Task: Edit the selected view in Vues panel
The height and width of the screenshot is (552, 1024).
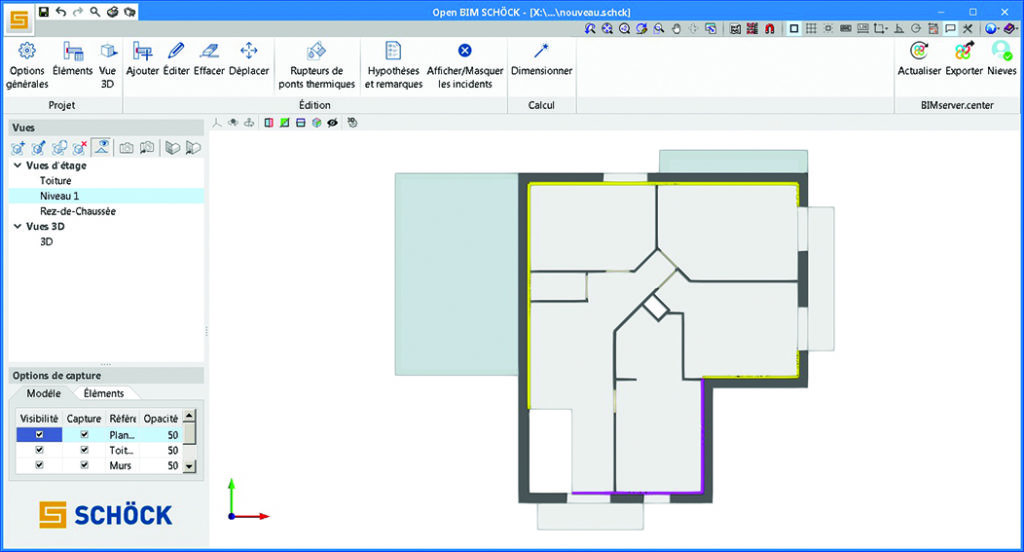Action: pyautogui.click(x=39, y=148)
